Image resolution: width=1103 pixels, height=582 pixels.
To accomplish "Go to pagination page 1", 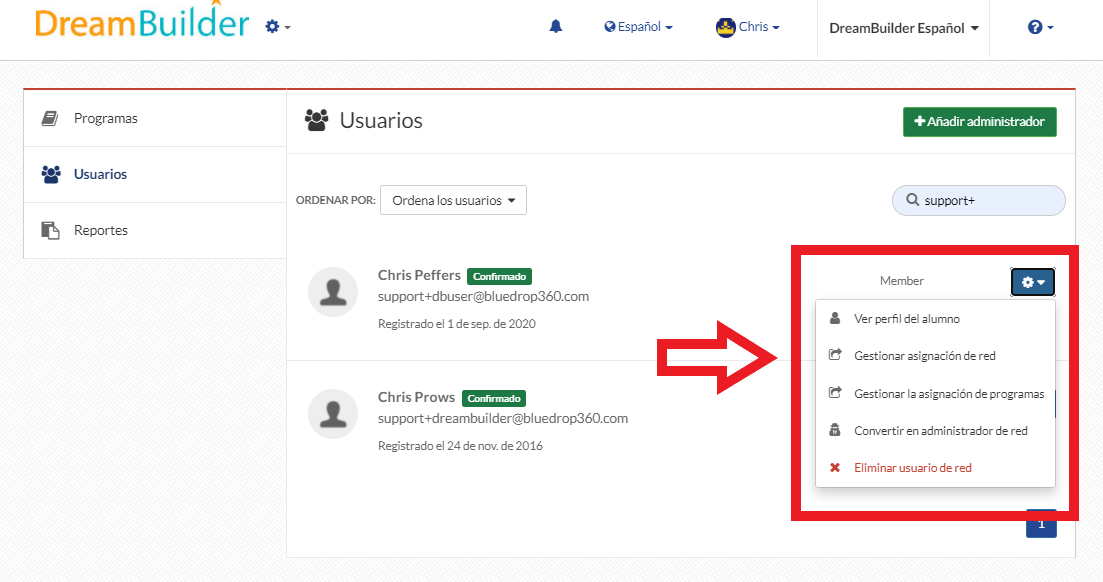I will tap(1041, 524).
